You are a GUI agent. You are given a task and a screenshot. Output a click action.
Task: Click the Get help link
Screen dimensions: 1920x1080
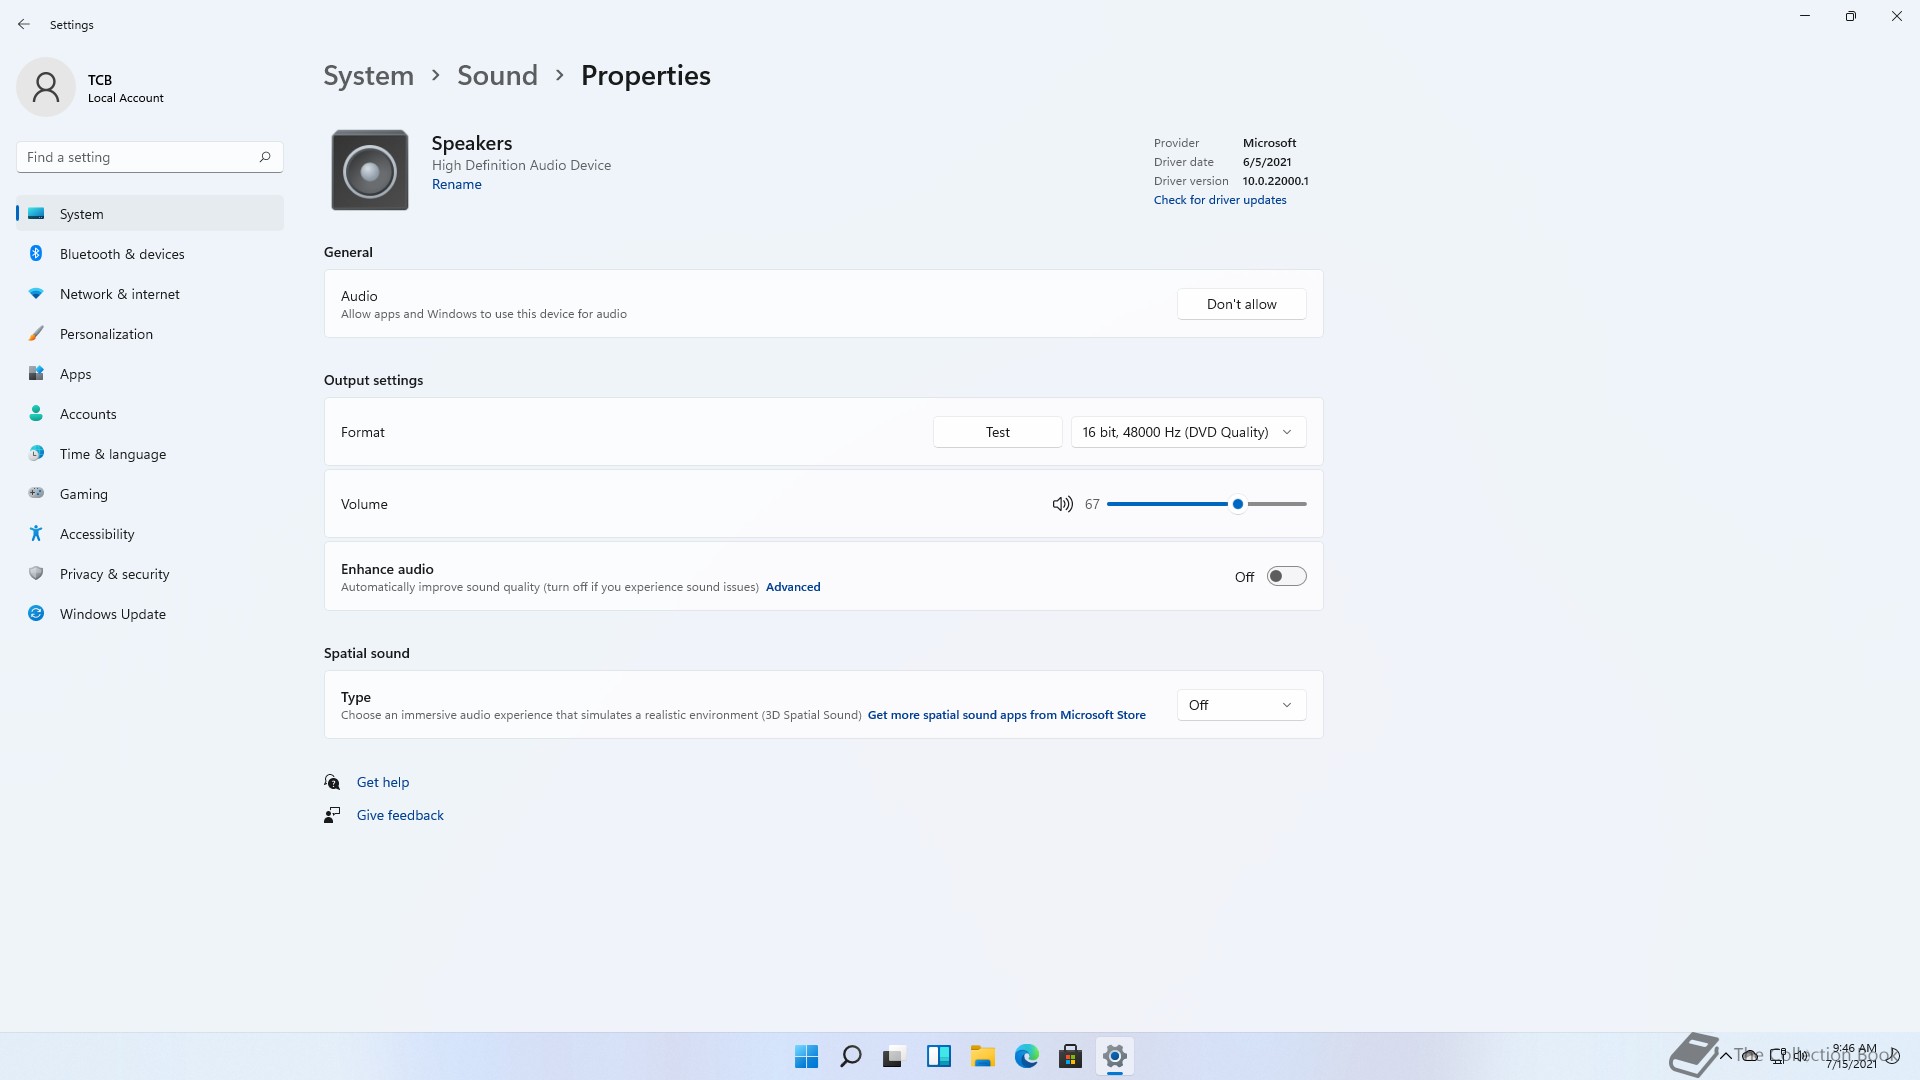[383, 782]
